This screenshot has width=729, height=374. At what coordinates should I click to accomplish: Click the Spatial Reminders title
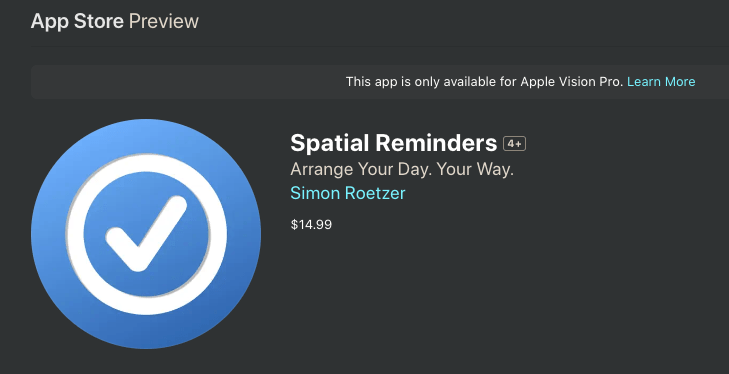pyautogui.click(x=393, y=143)
